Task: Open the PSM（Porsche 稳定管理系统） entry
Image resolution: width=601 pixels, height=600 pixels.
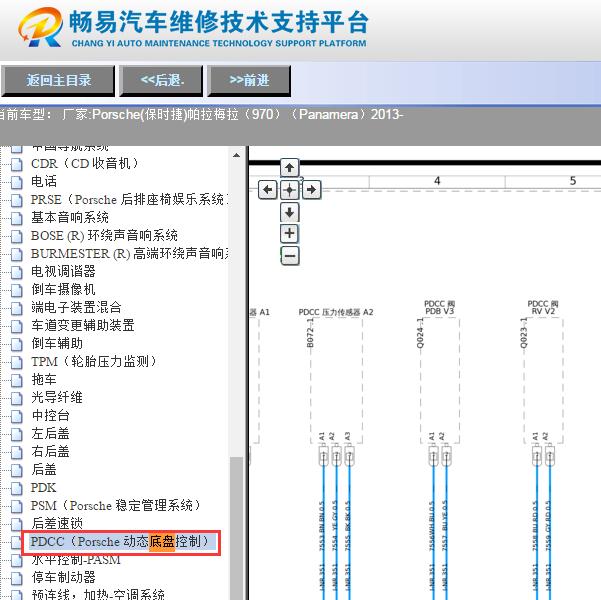Action: click(116, 506)
